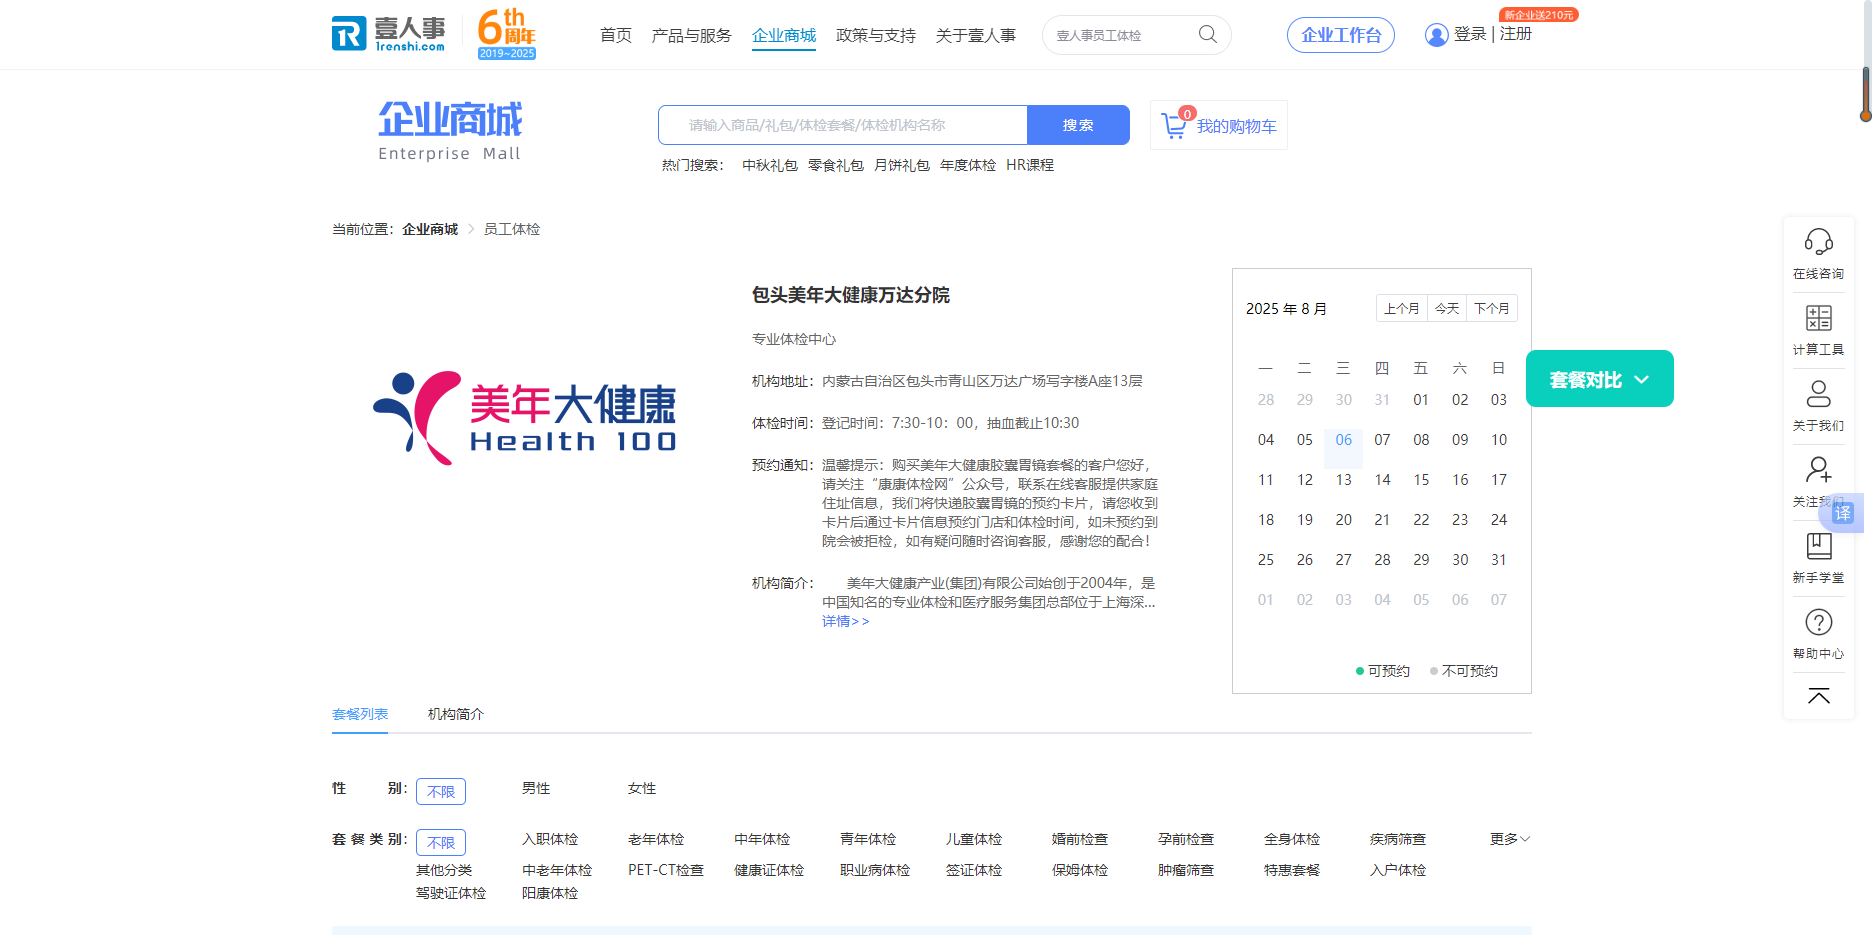1872x935 pixels.
Task: Open 首页 in top navigation
Action: tap(616, 36)
